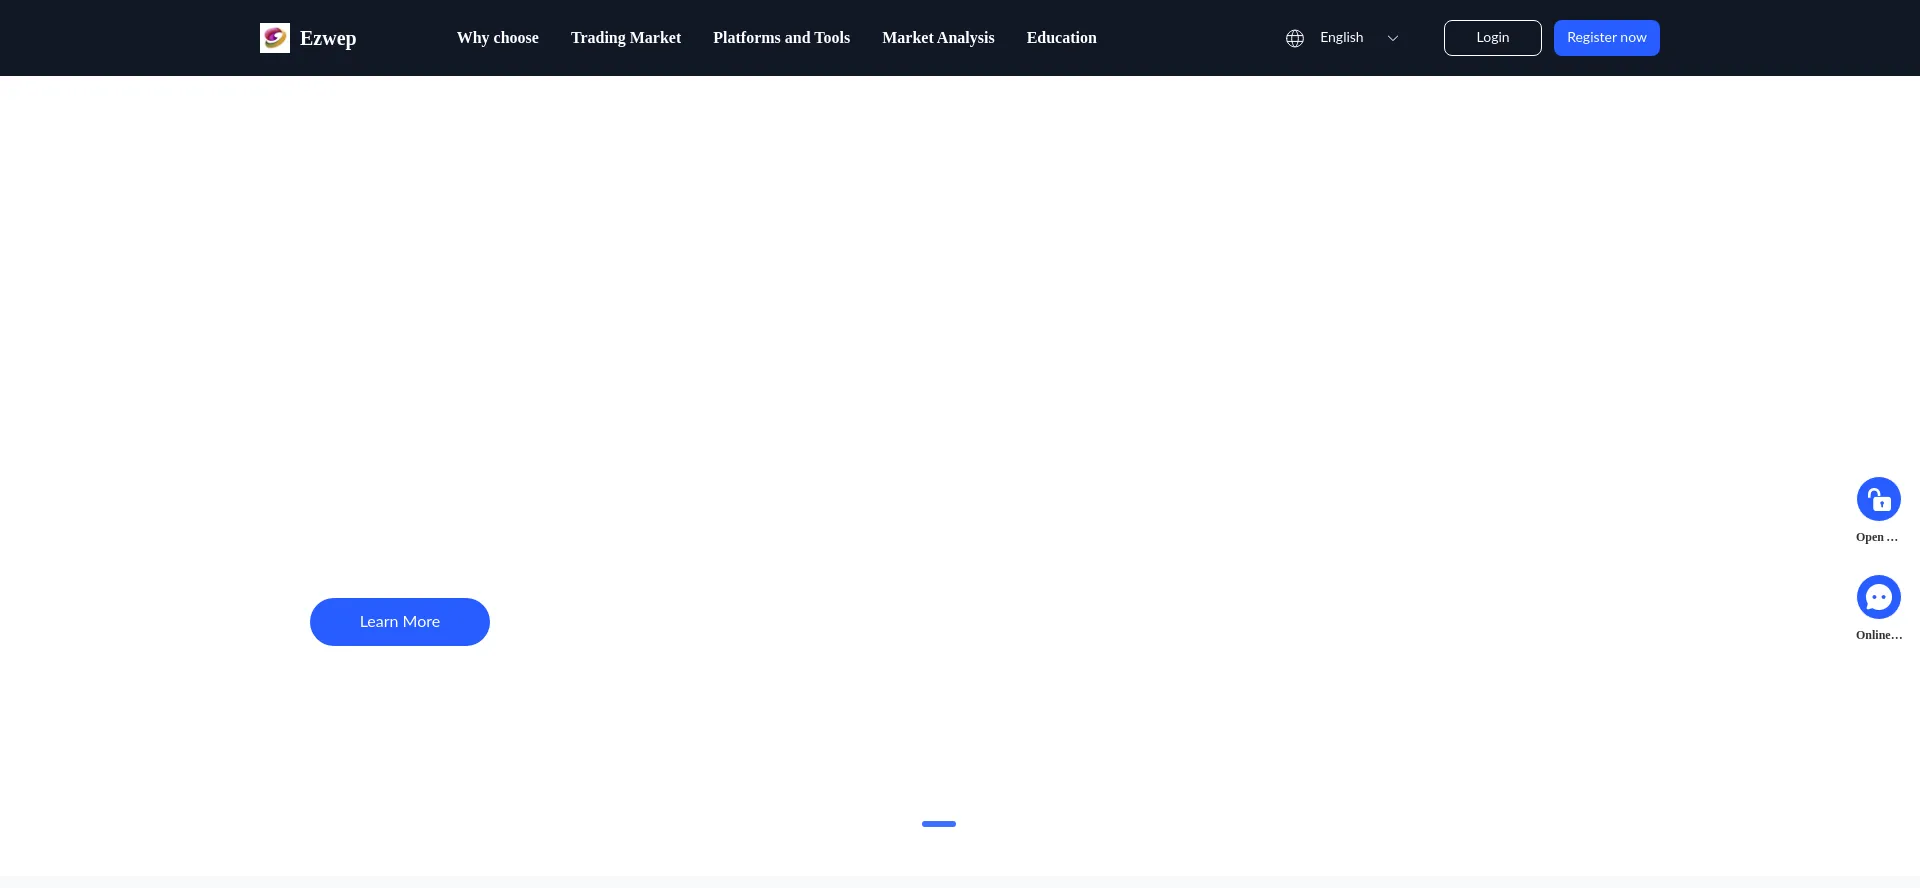The image size is (1920, 888).
Task: Click the Open … label
Action: pos(1877,537)
